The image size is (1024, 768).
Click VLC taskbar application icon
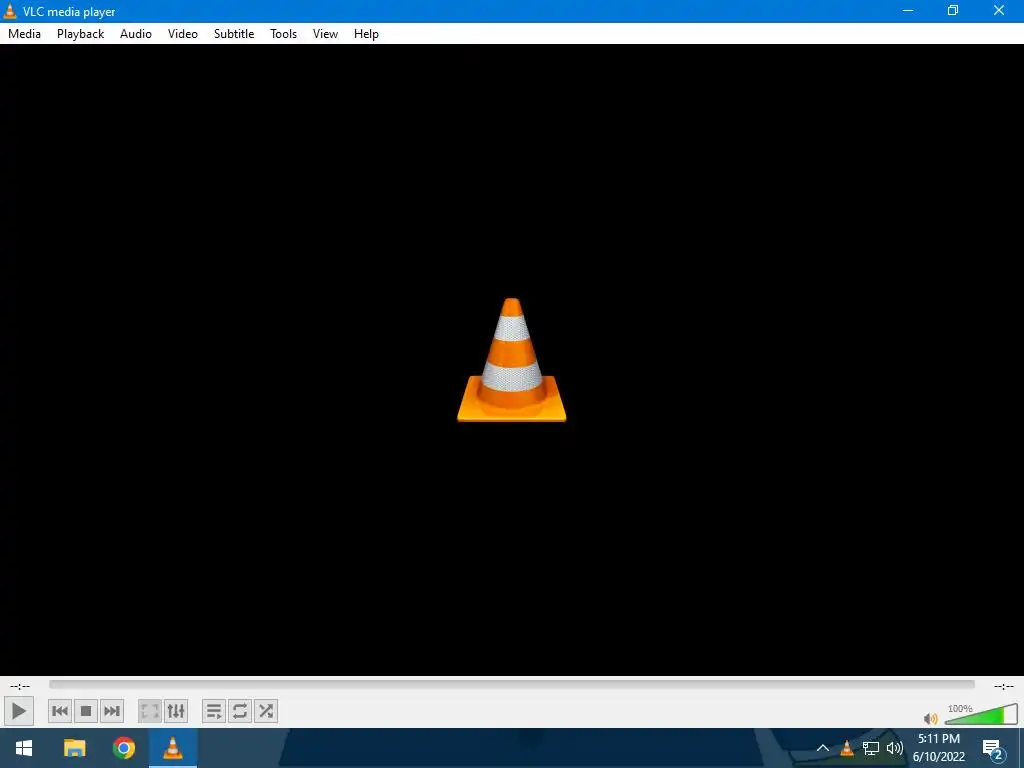coord(172,748)
